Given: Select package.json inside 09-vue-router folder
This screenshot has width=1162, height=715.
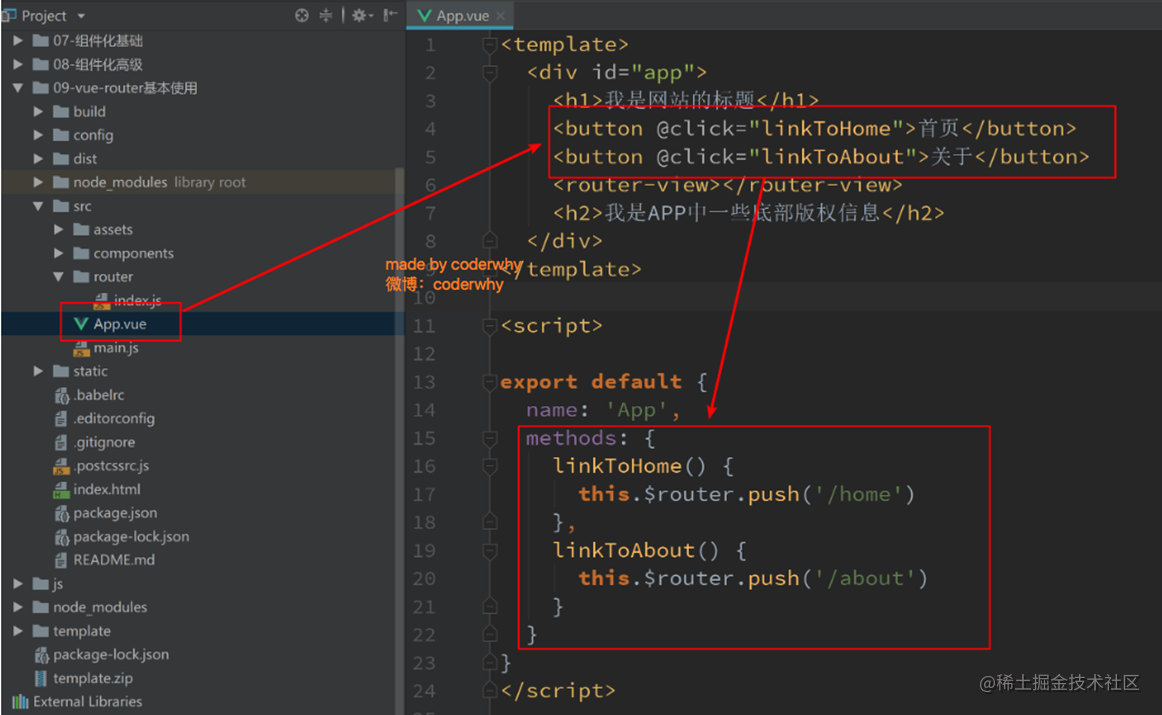Looking at the screenshot, I should click(x=115, y=513).
